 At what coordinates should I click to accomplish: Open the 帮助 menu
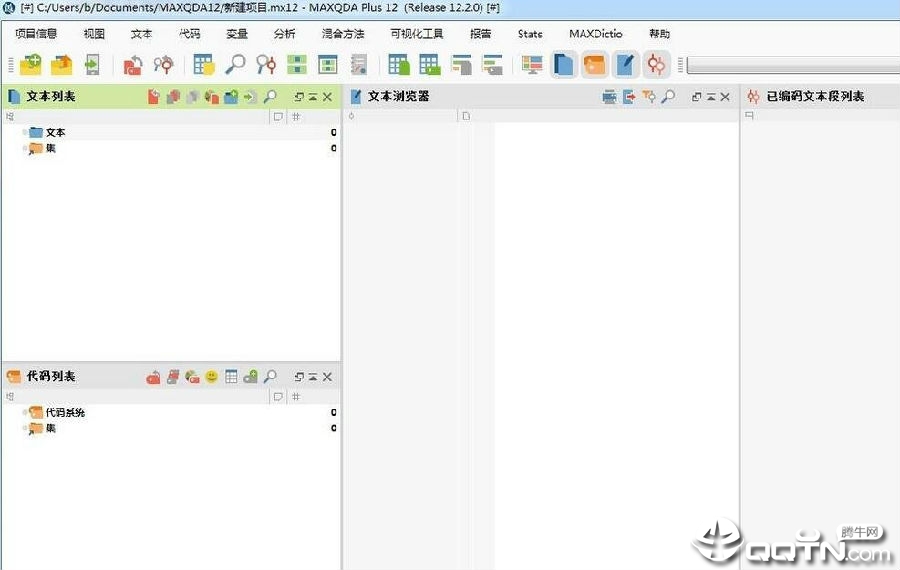(x=660, y=34)
